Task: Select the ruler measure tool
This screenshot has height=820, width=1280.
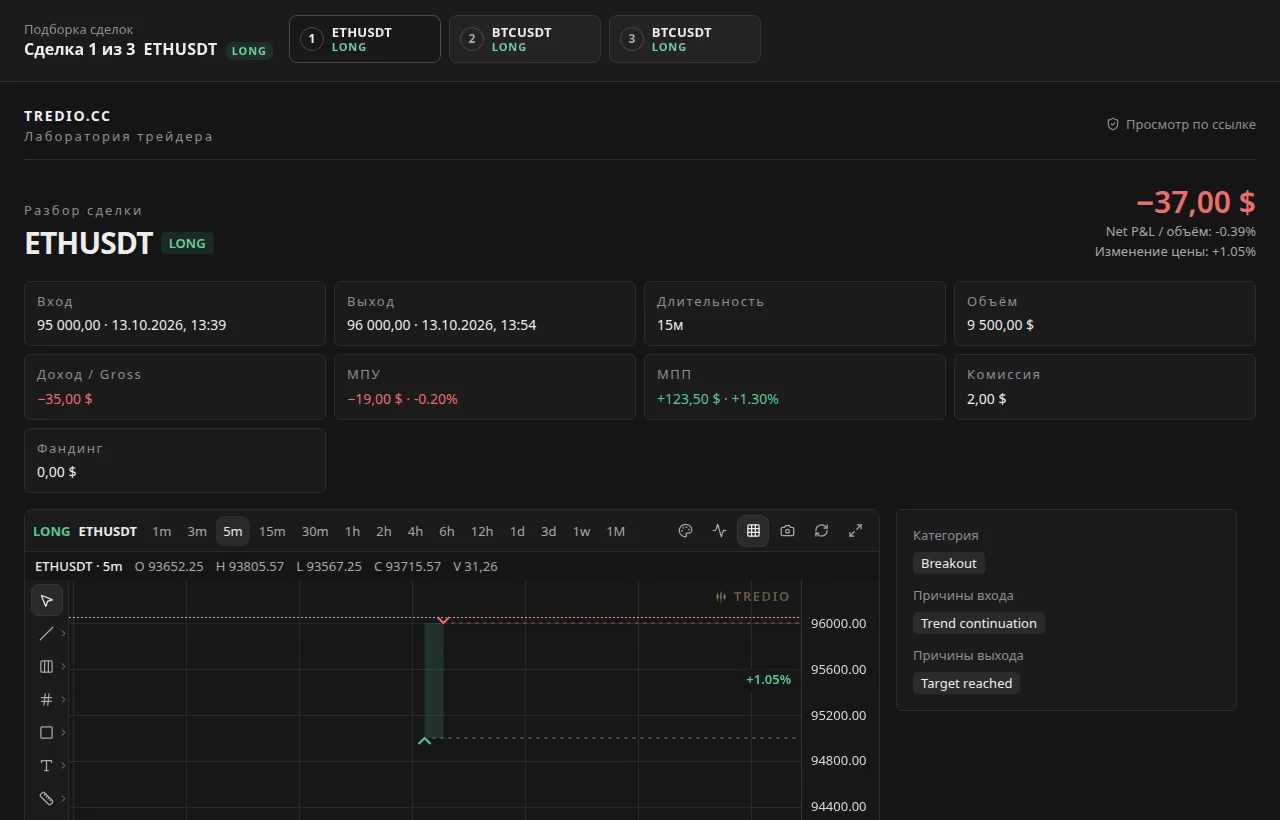Action: click(x=46, y=798)
